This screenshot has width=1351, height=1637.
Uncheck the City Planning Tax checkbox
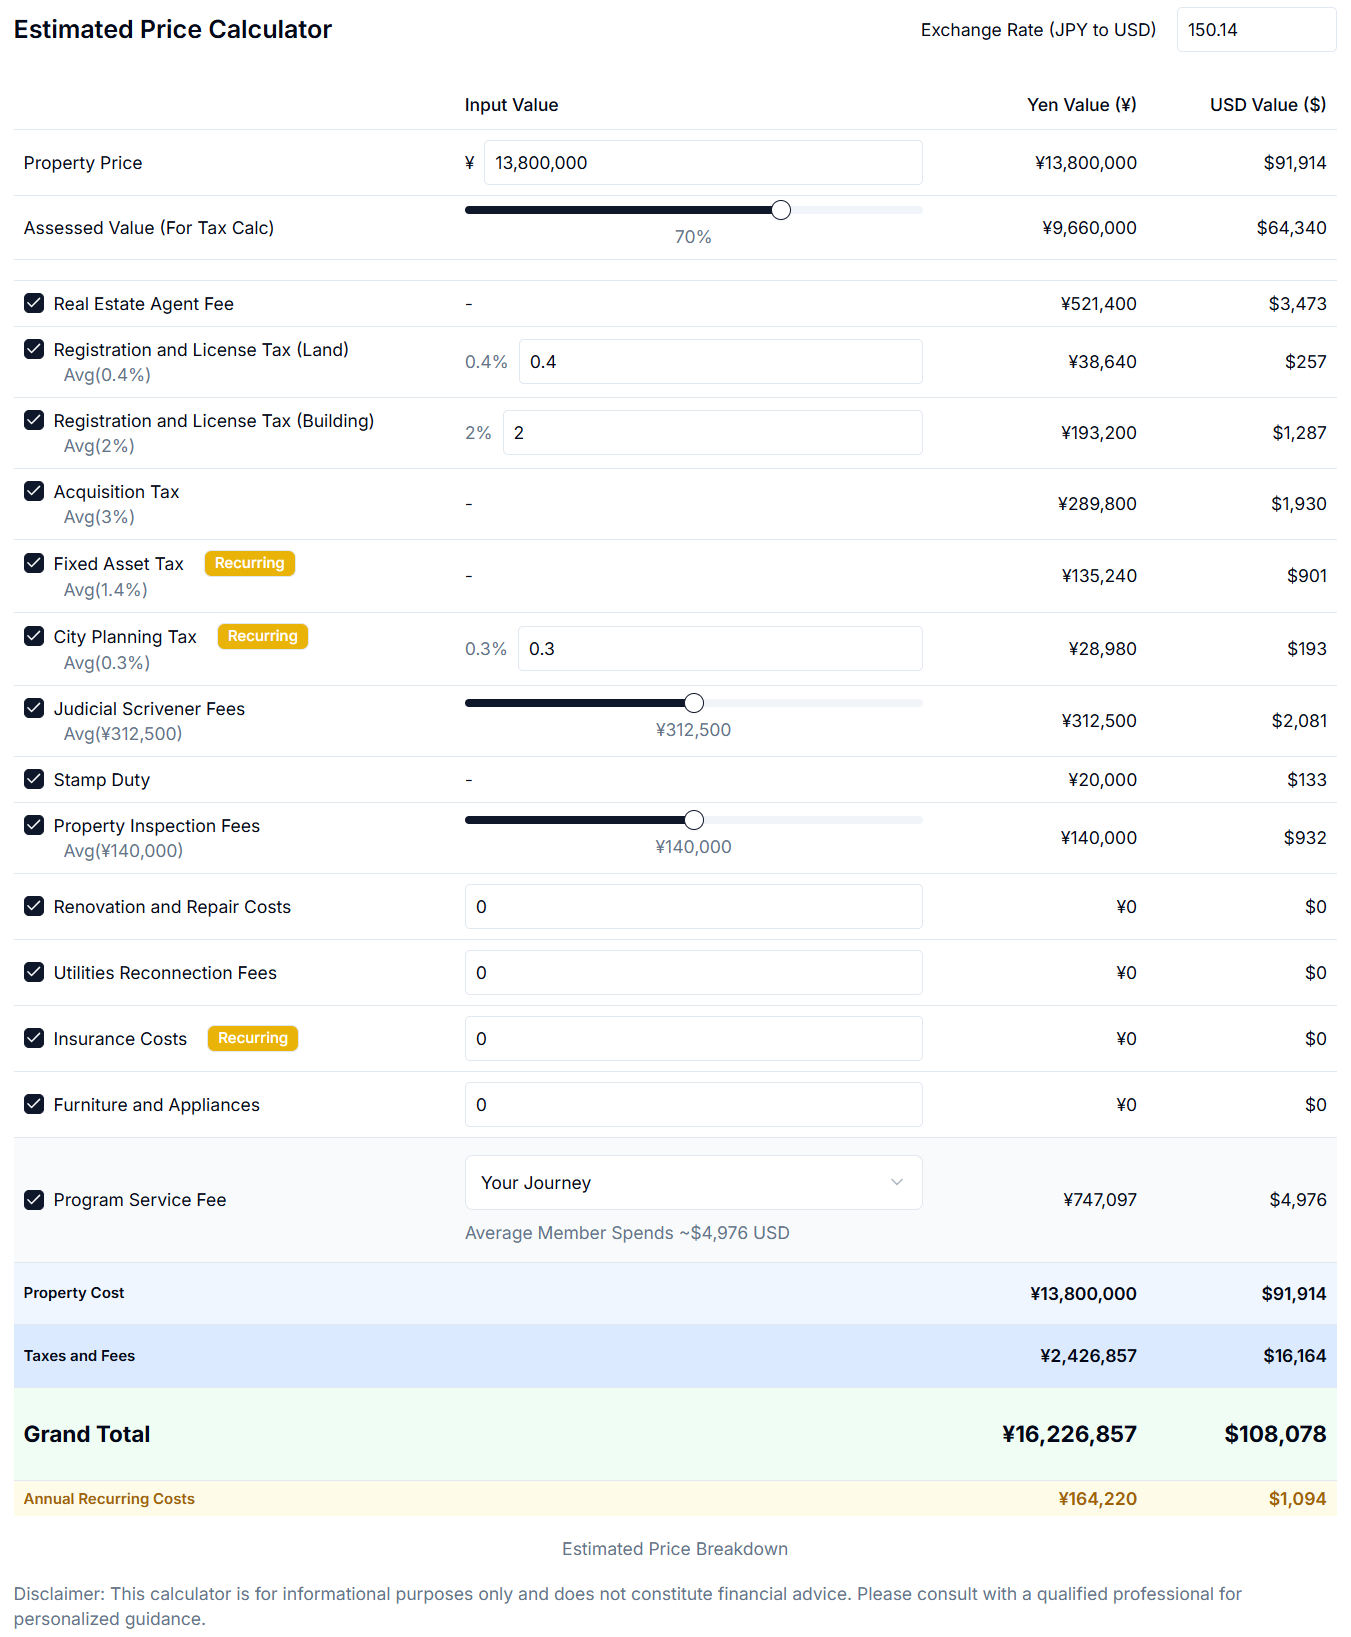(x=34, y=636)
